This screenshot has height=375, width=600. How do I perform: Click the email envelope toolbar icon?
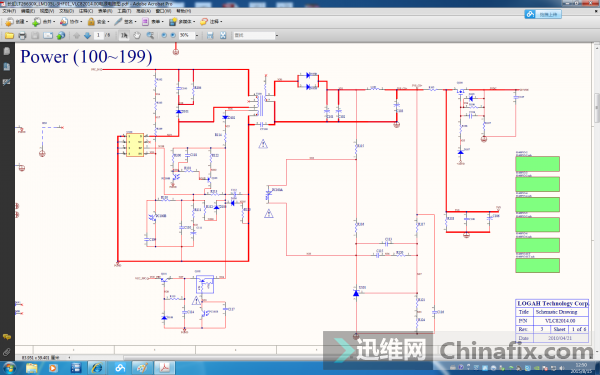tap(48, 36)
